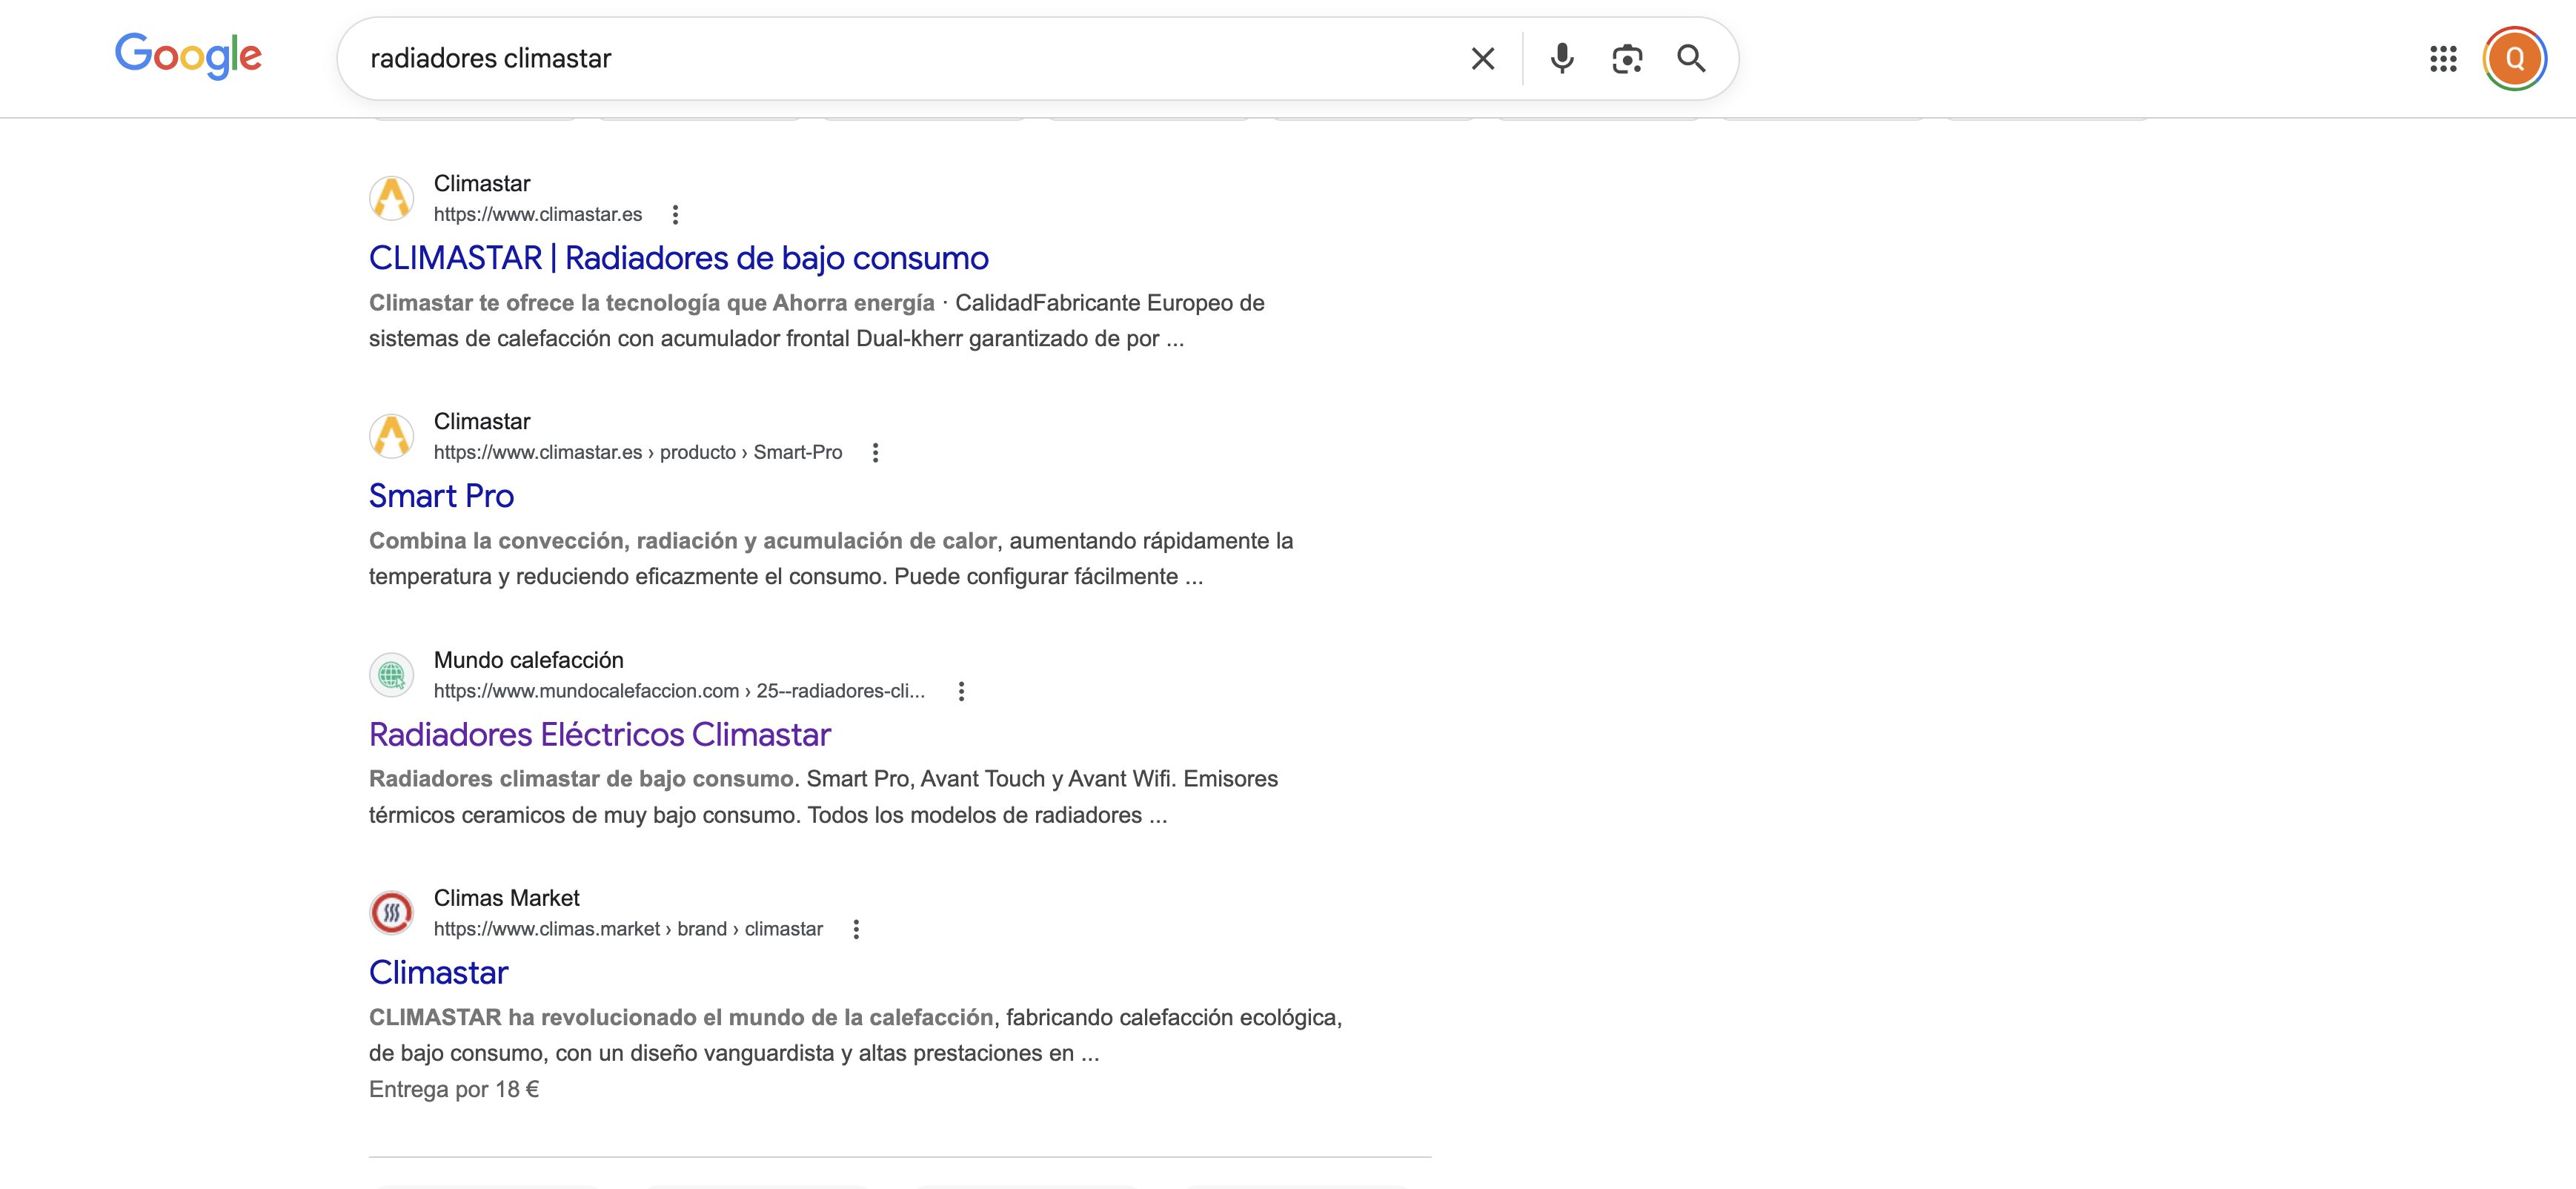Click the Climastar site favicon

pos(392,198)
